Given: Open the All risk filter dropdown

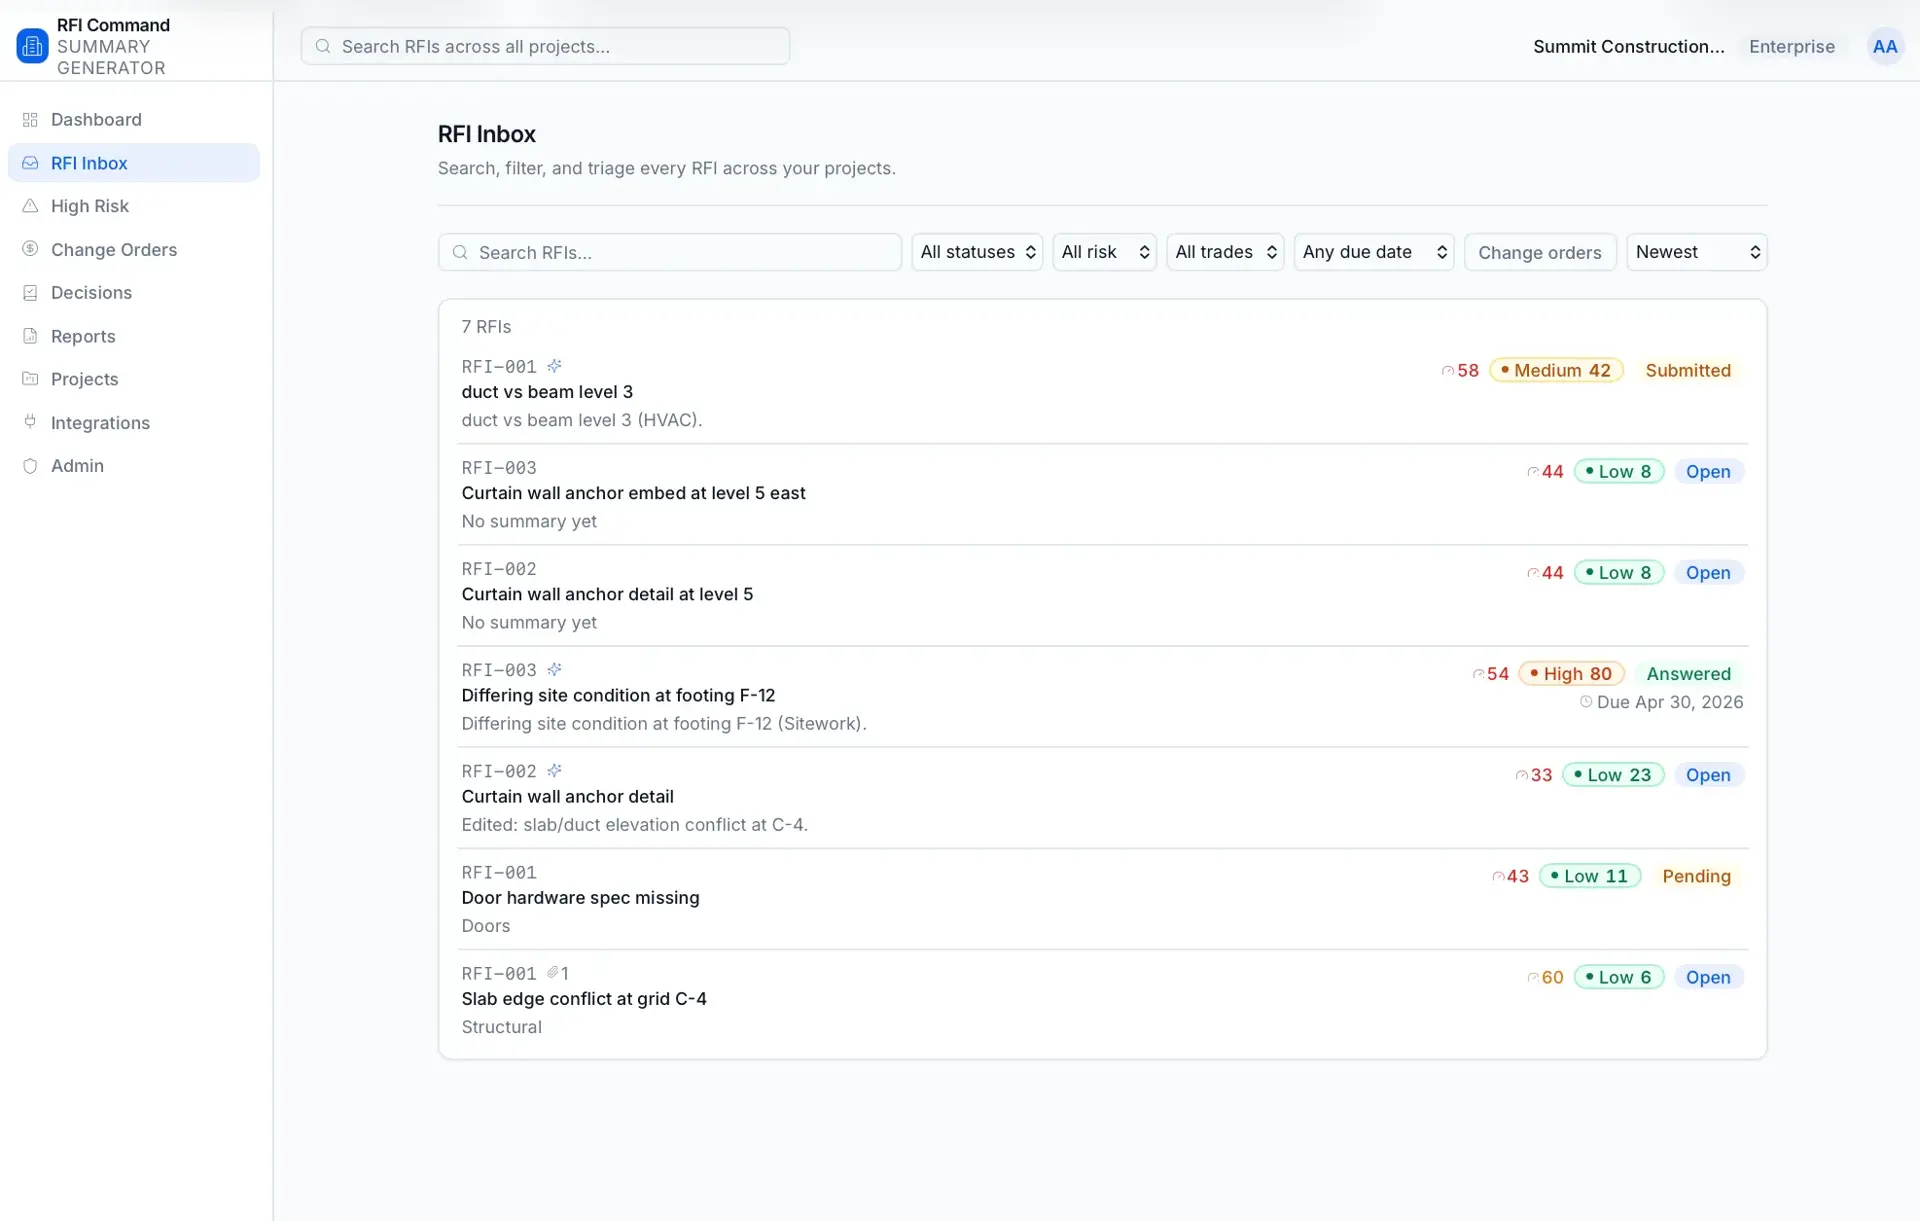Looking at the screenshot, I should point(1104,252).
